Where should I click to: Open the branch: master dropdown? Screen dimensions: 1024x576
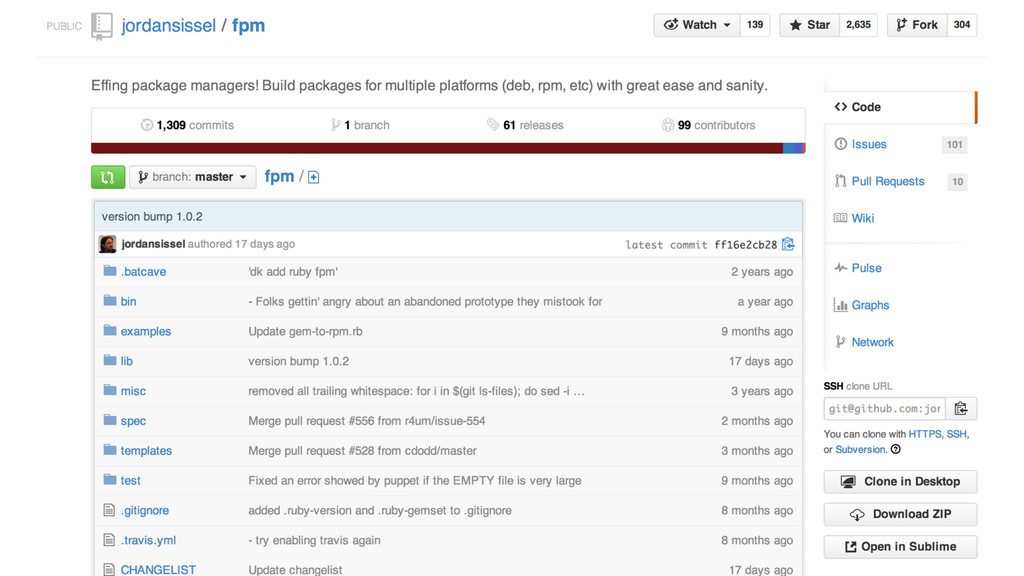193,177
